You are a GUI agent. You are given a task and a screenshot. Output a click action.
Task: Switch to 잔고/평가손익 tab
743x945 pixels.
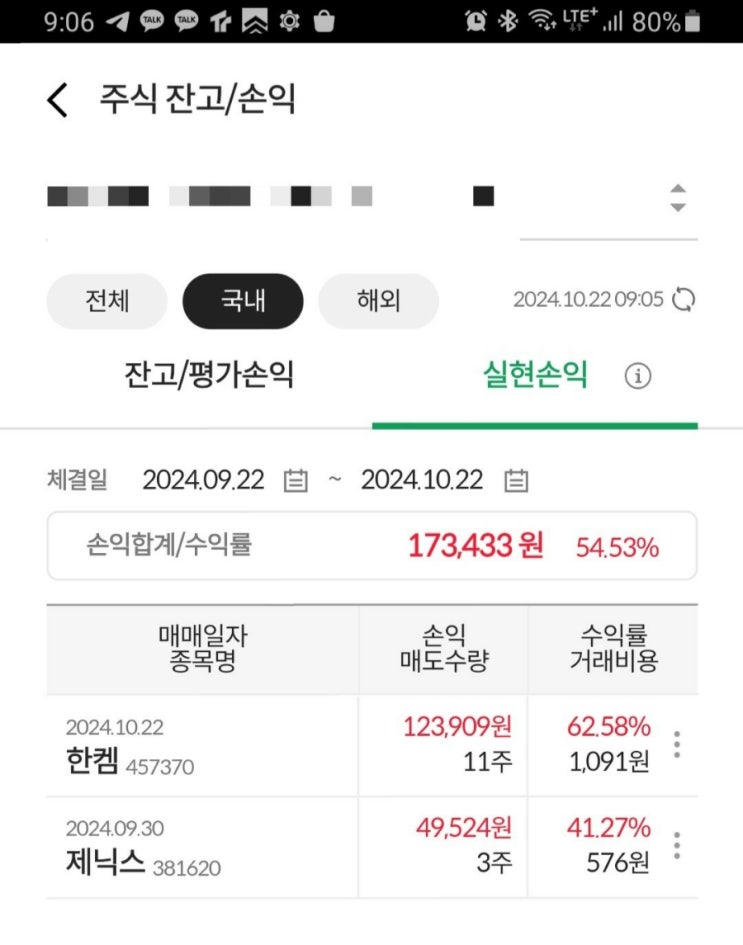(x=209, y=376)
